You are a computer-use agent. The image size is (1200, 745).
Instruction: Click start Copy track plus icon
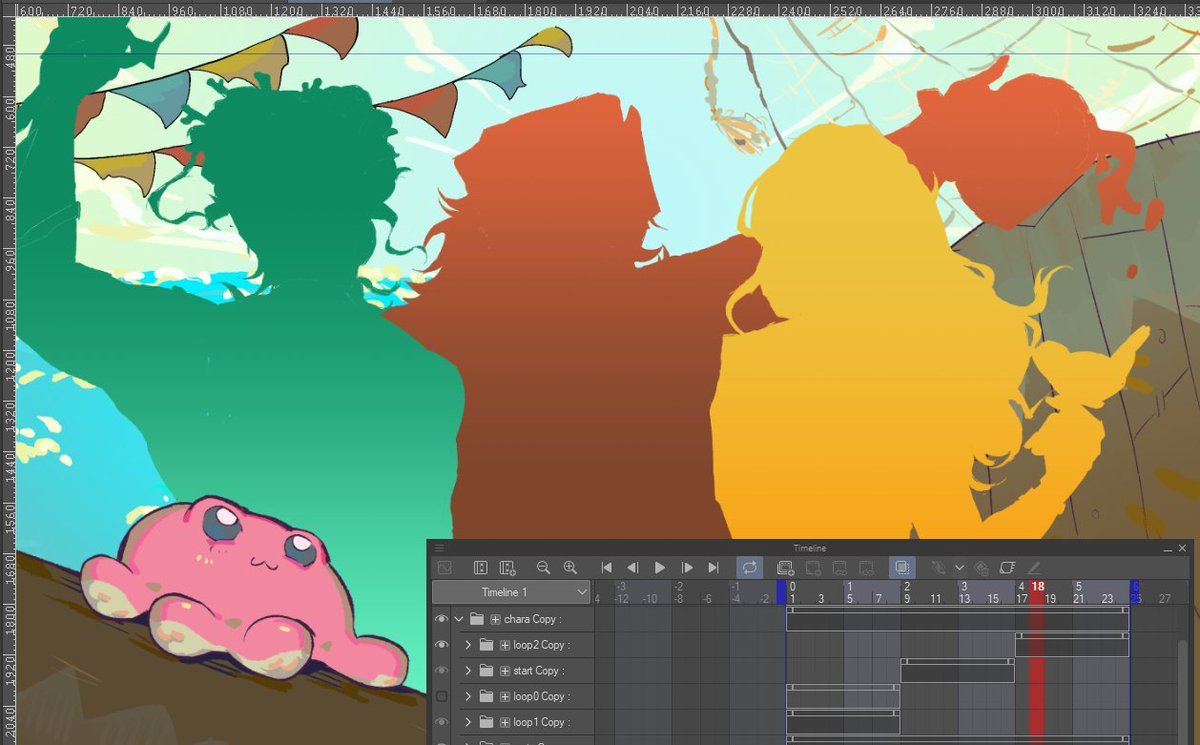coord(505,671)
